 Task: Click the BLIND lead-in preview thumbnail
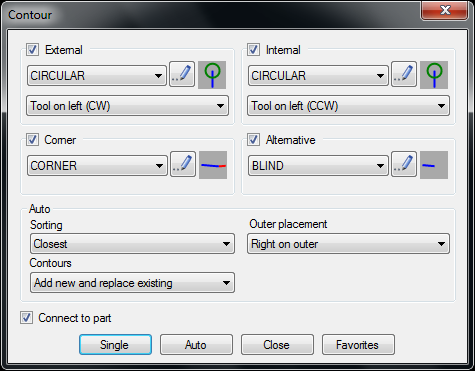tap(434, 165)
